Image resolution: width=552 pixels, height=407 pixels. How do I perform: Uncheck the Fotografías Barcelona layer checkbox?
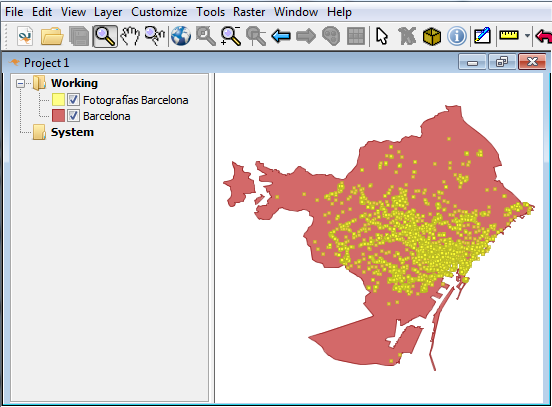(73, 100)
